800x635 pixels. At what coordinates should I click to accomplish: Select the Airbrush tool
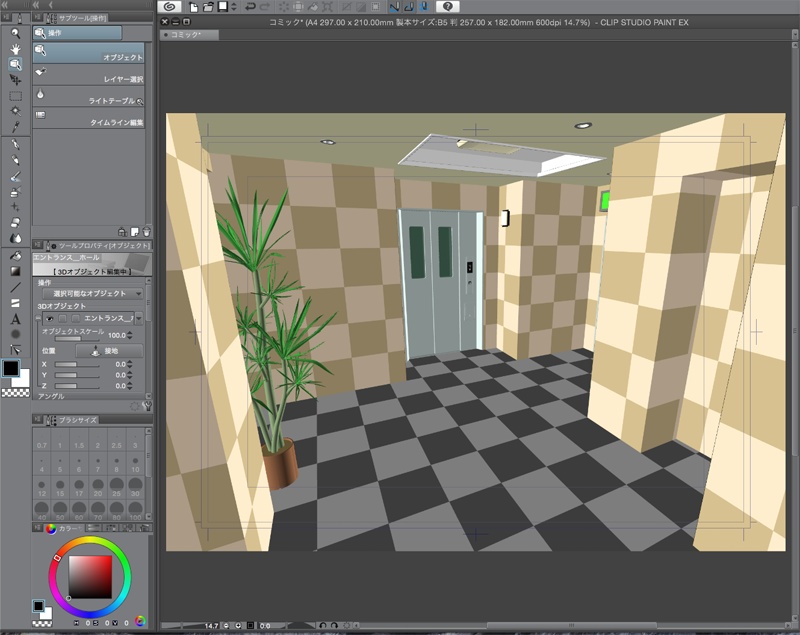16,191
